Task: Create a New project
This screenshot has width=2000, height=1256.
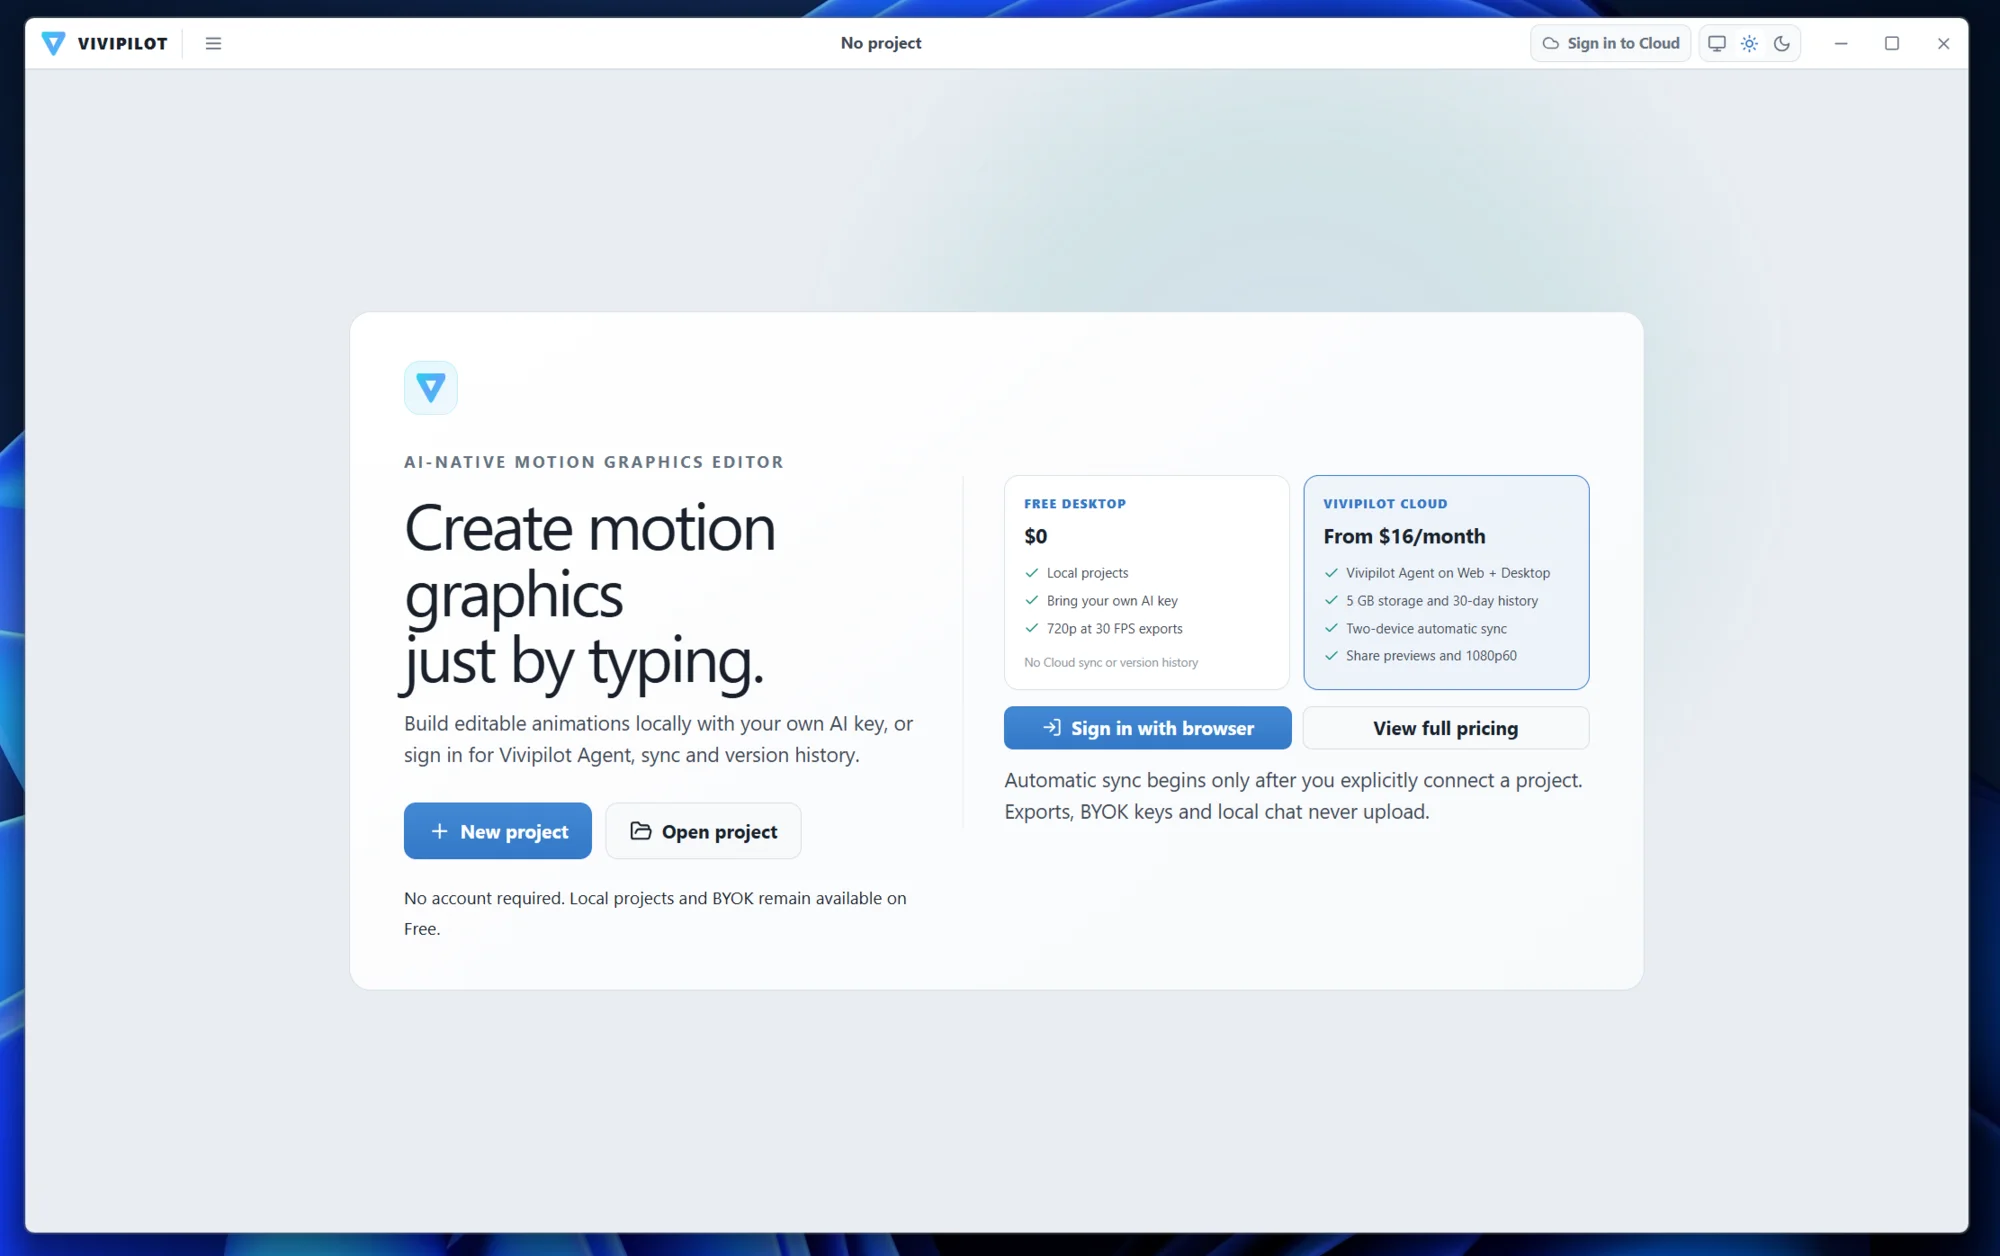Action: click(x=498, y=831)
